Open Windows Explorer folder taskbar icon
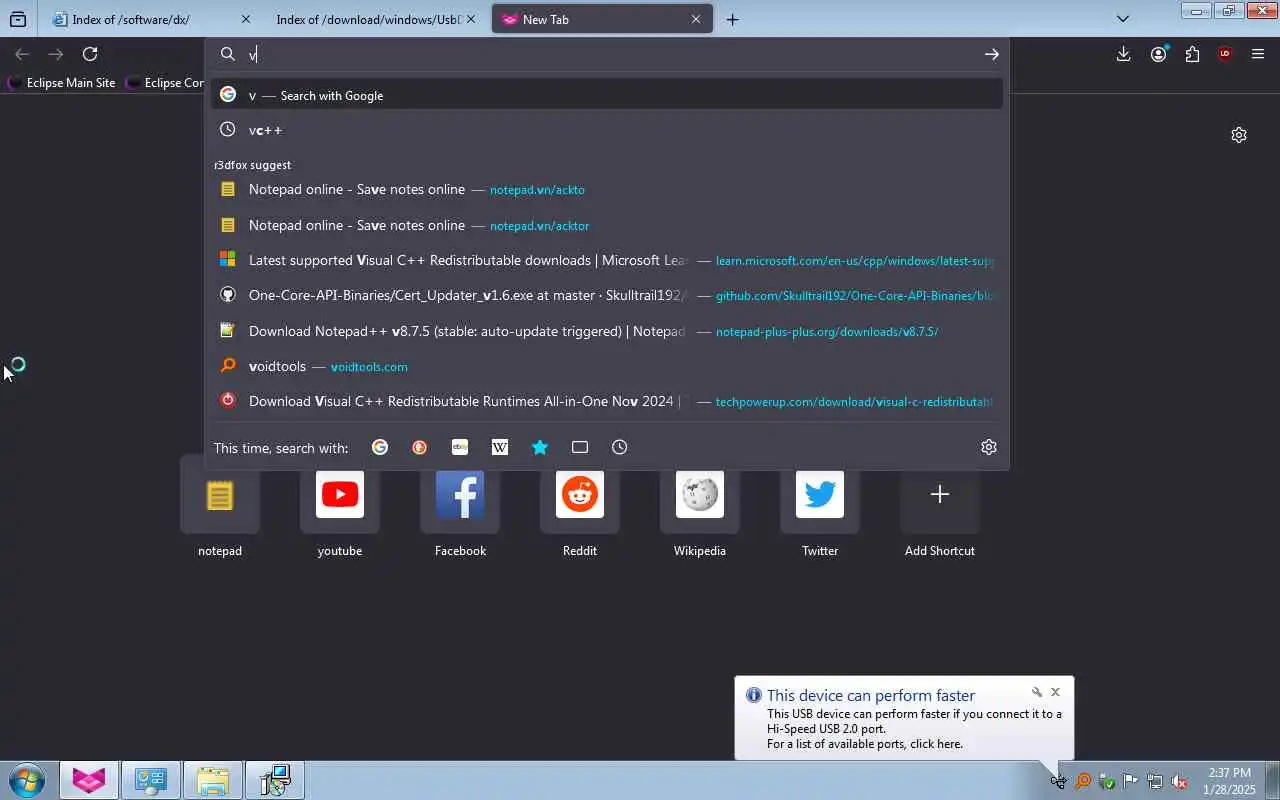This screenshot has height=800, width=1280. pos(213,780)
